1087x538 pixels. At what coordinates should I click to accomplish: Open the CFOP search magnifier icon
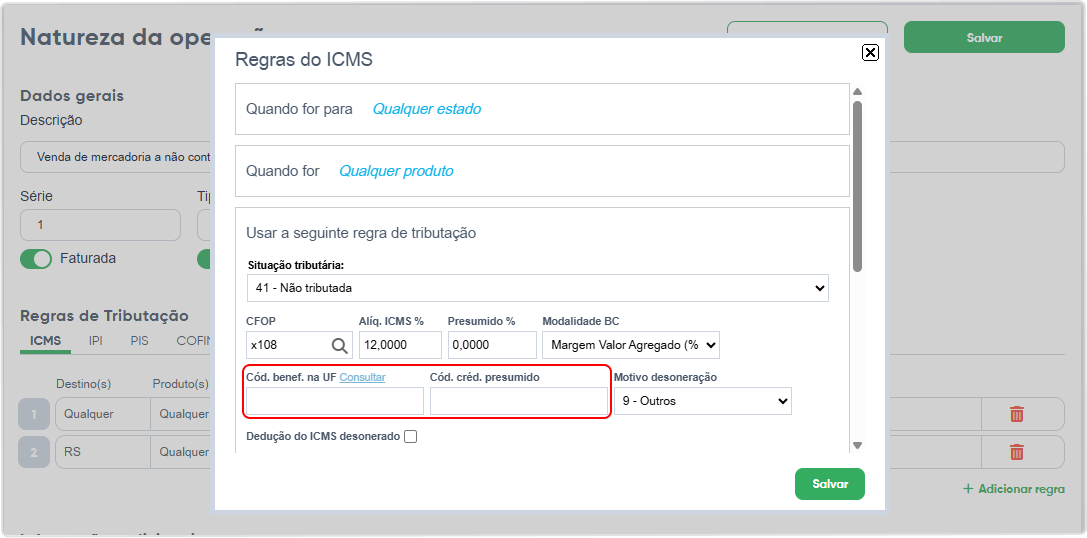[x=340, y=345]
